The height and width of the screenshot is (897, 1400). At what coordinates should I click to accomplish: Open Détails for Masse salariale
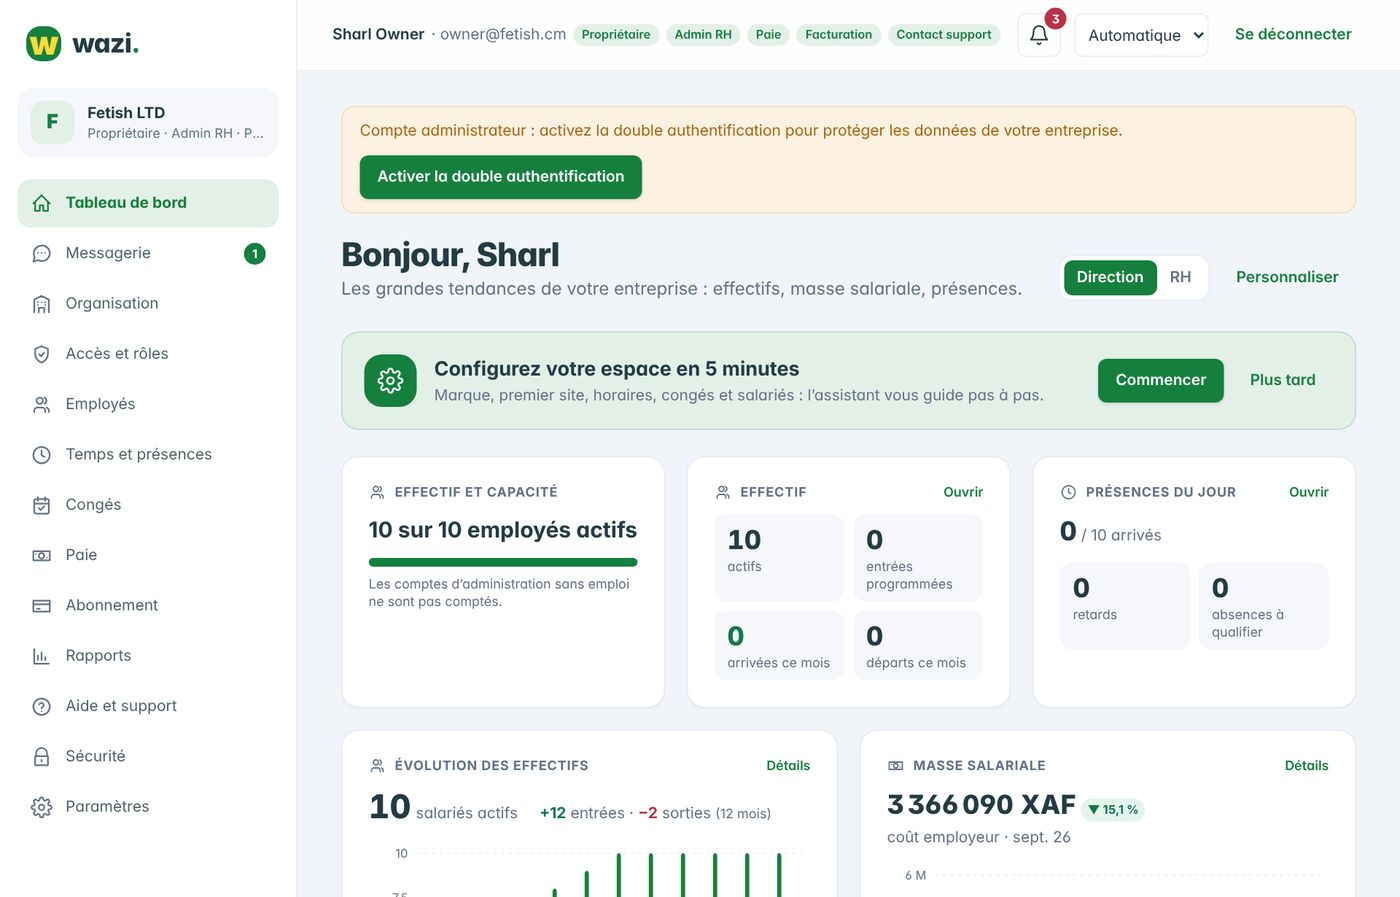1307,766
